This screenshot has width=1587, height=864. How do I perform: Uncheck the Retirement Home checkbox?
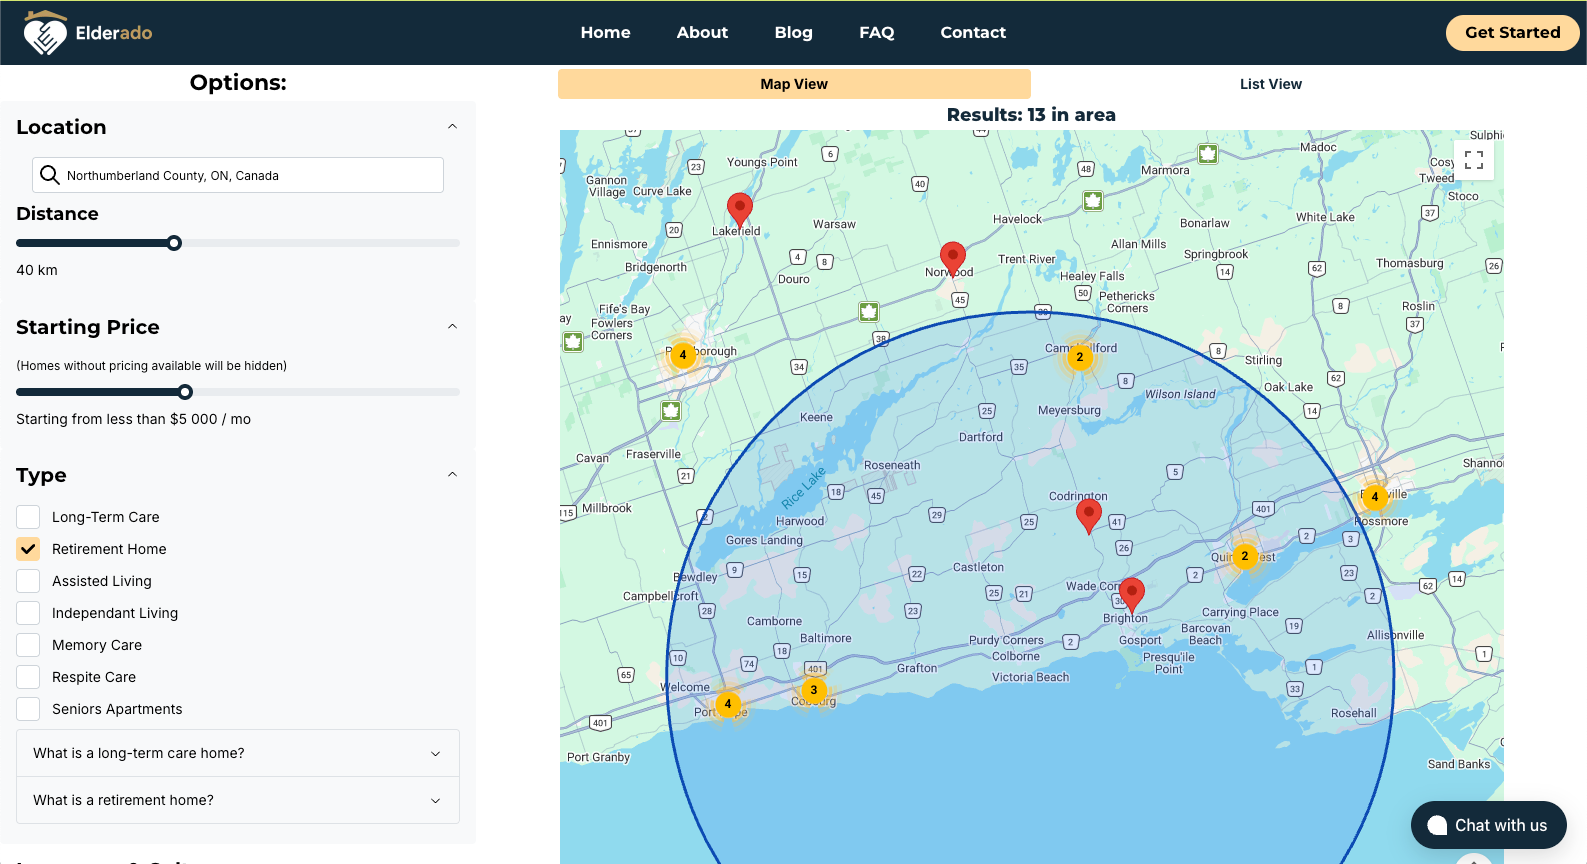(x=28, y=549)
